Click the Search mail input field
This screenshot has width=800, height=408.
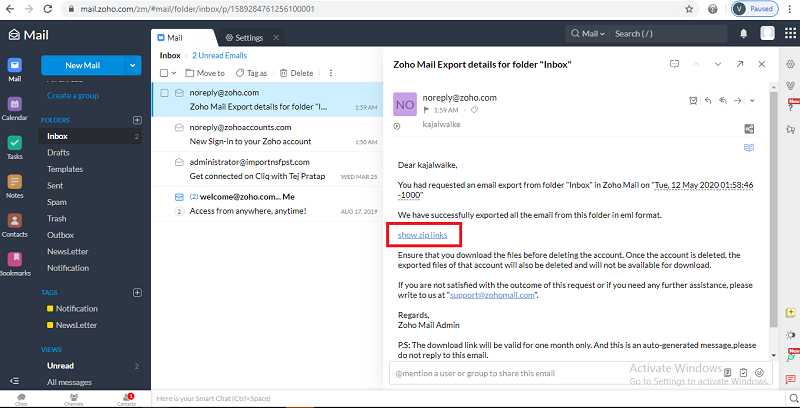click(x=668, y=34)
